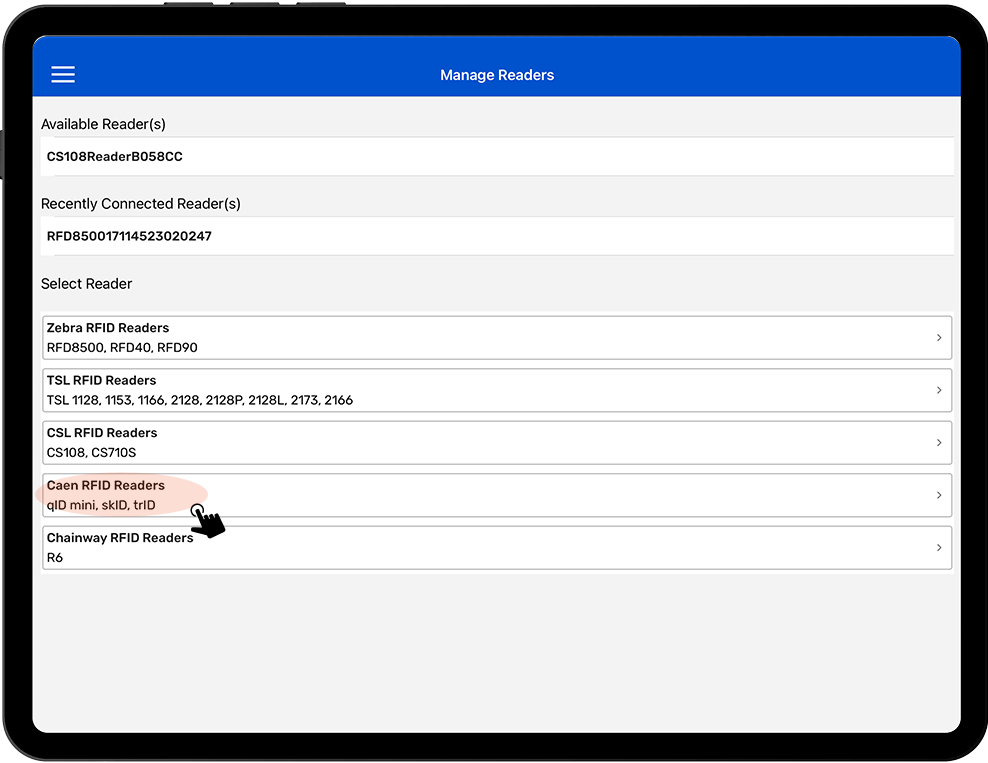Expand CSL RFID Readers using its chevron
This screenshot has height=763, width=988.
[938, 443]
